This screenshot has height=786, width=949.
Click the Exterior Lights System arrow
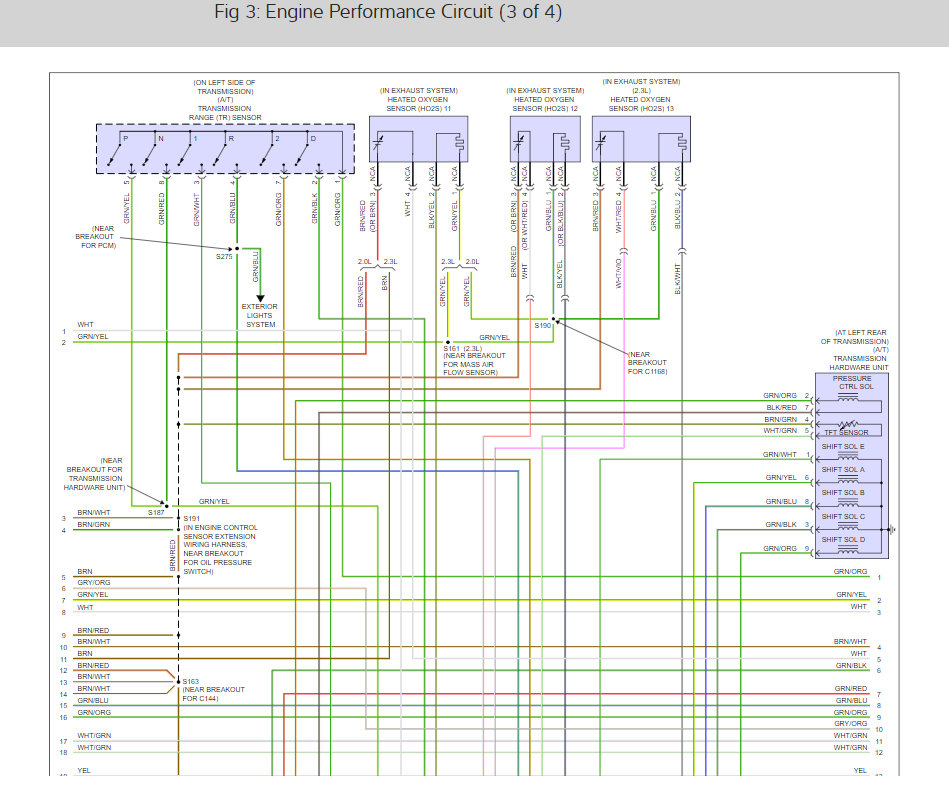pos(260,298)
